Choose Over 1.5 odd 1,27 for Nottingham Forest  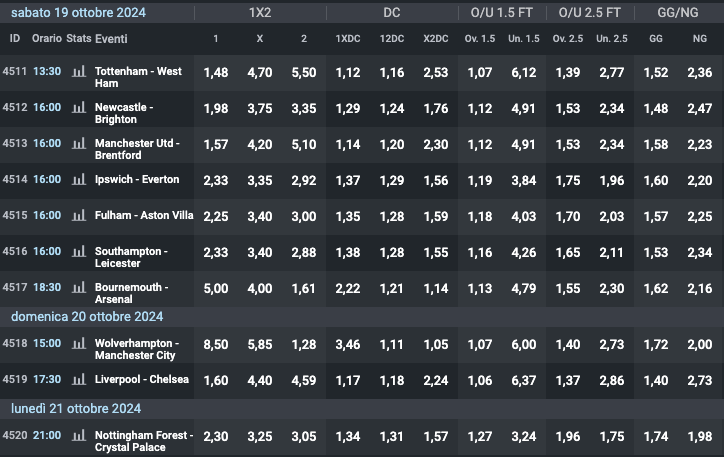(480, 436)
